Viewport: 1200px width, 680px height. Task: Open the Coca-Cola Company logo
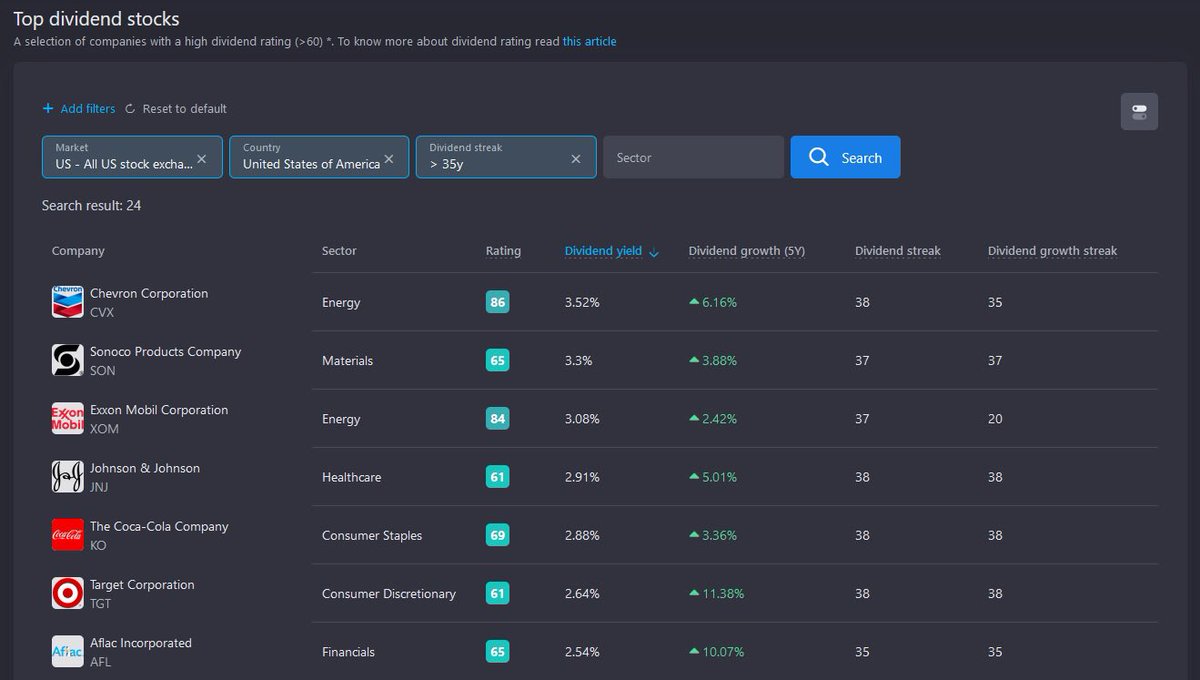[67, 535]
